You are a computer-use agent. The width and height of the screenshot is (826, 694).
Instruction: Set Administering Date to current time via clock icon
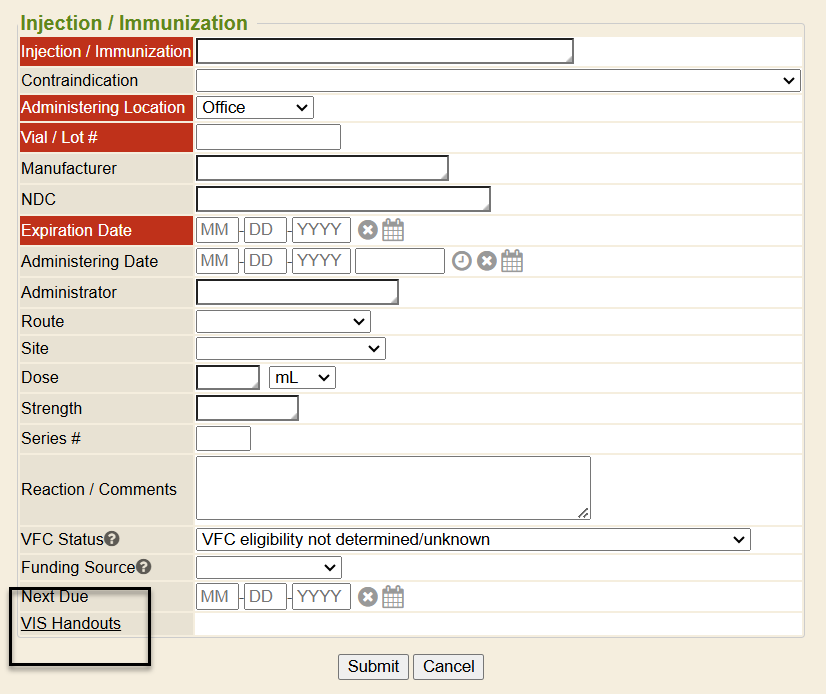click(x=461, y=261)
